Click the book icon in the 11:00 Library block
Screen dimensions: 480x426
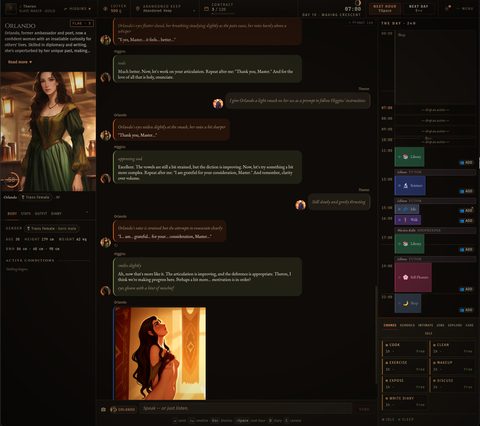coord(405,157)
